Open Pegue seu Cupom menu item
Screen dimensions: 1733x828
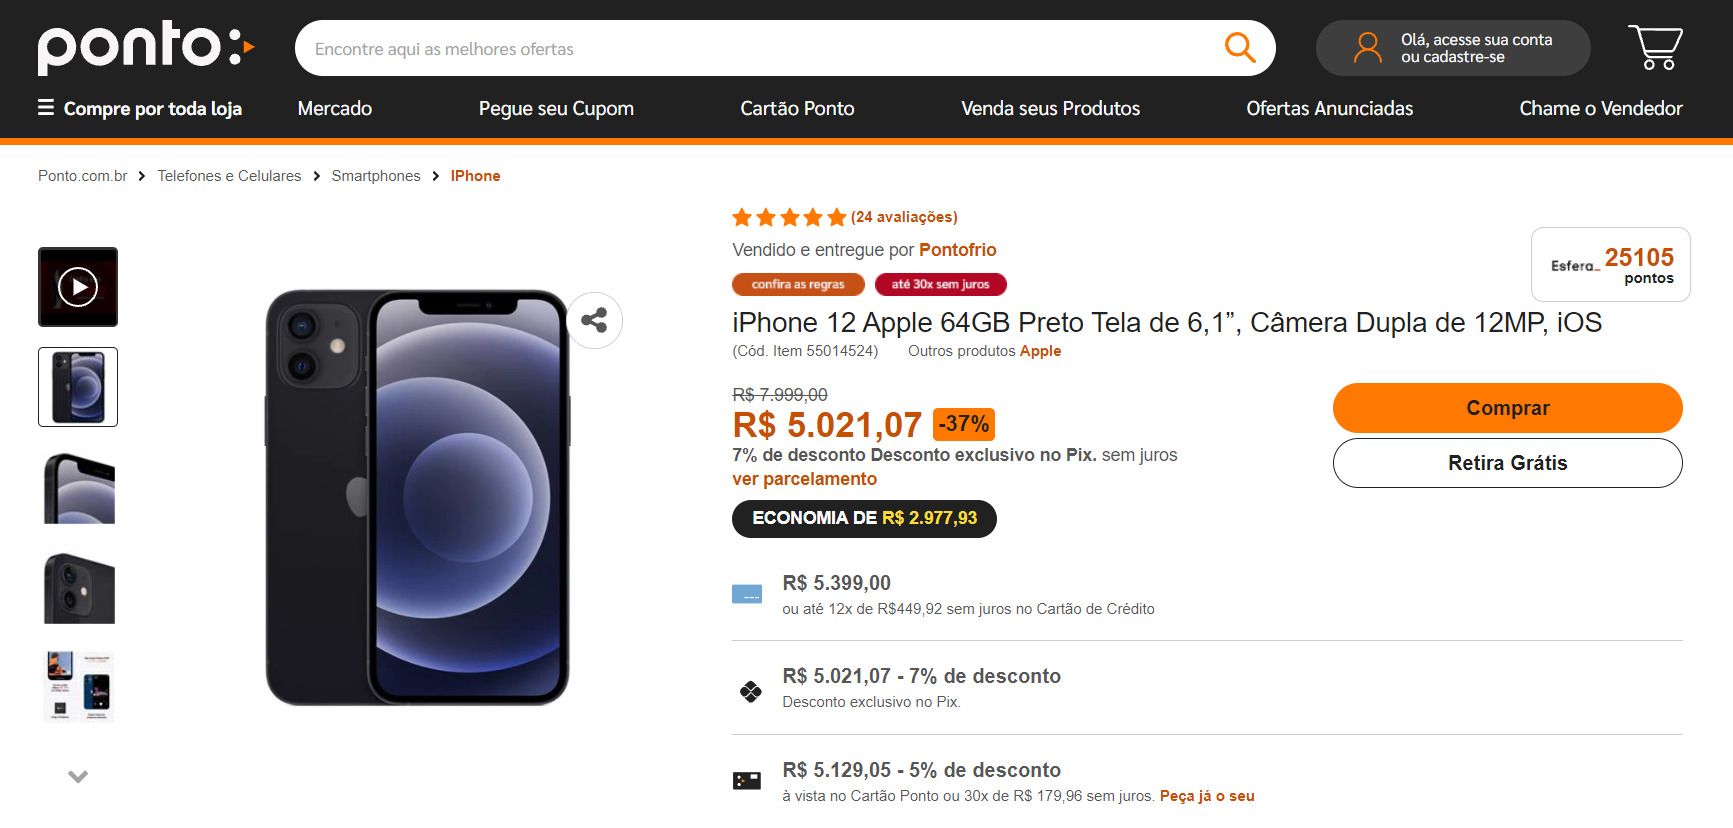tap(556, 108)
